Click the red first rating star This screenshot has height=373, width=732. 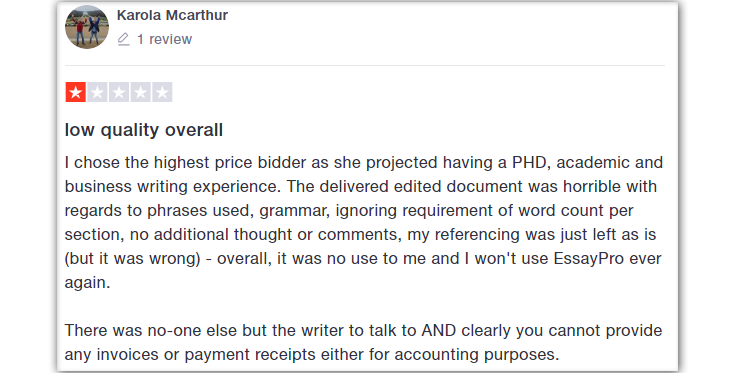coord(76,92)
